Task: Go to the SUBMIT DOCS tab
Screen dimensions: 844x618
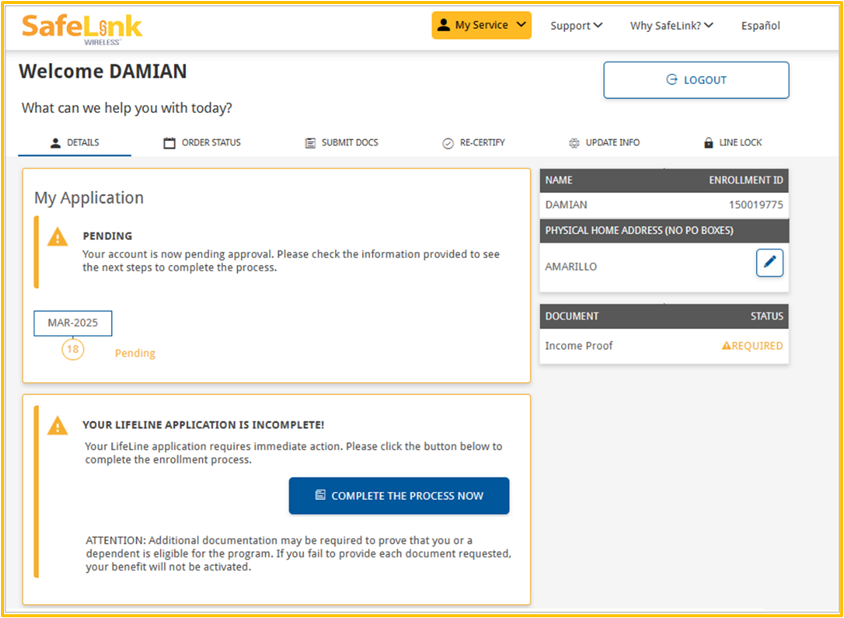Action: pyautogui.click(x=341, y=143)
